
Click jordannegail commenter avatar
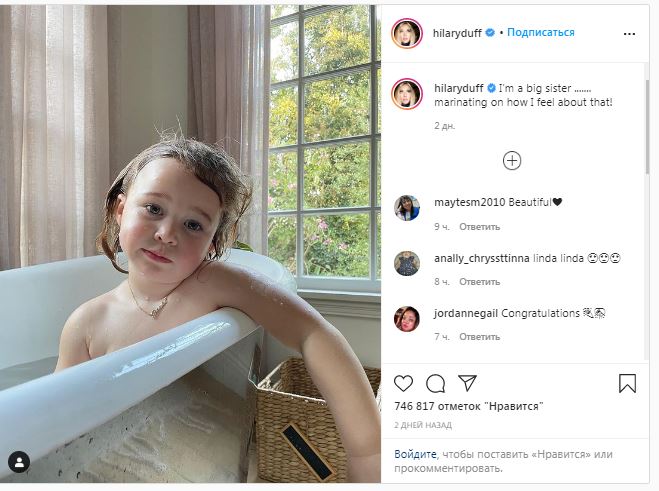407,318
